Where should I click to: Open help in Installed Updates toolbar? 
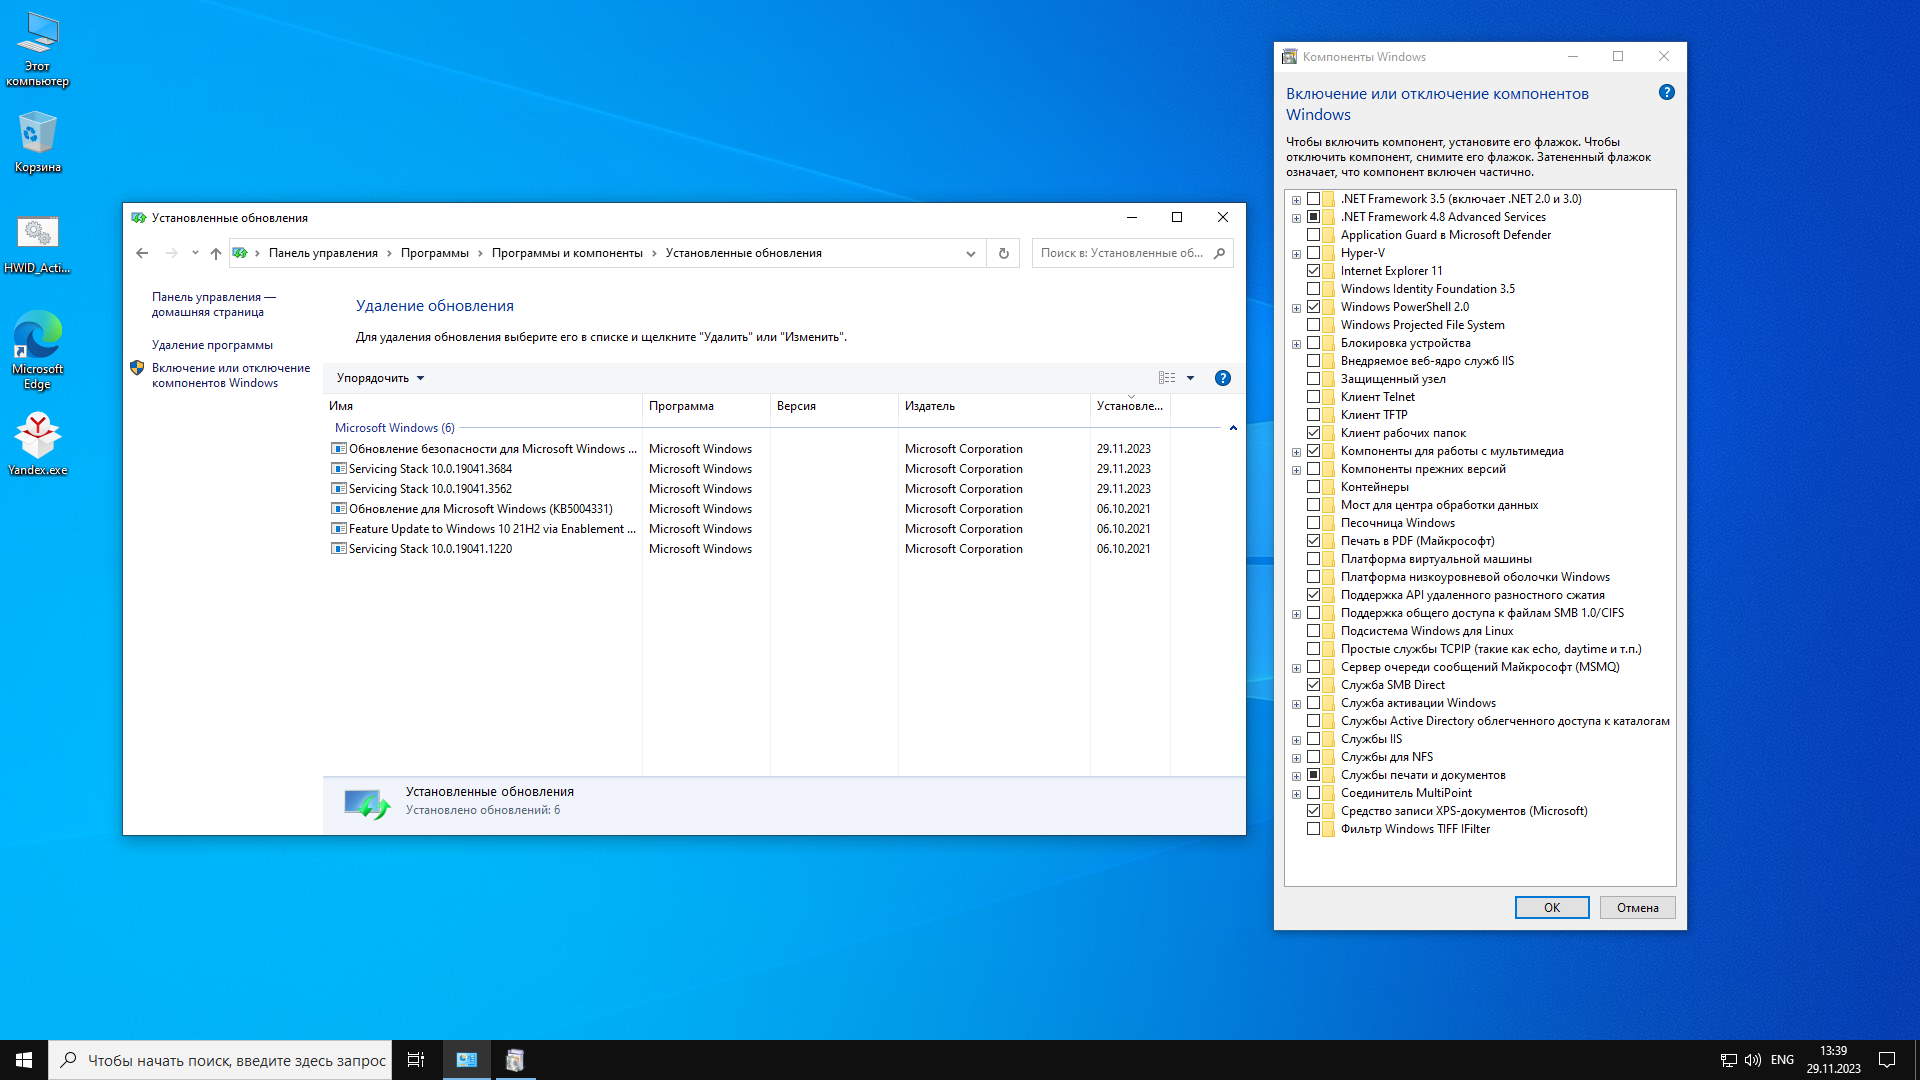click(1222, 378)
